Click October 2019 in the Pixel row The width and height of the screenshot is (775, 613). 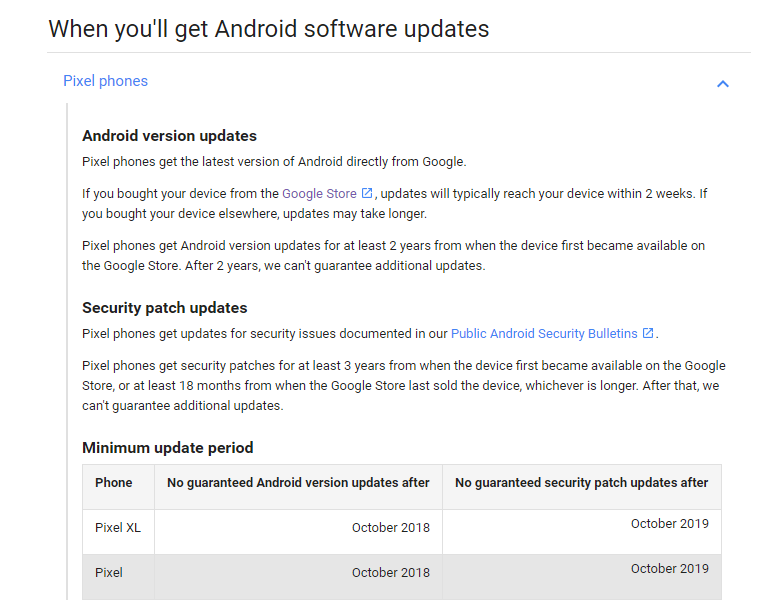click(669, 568)
